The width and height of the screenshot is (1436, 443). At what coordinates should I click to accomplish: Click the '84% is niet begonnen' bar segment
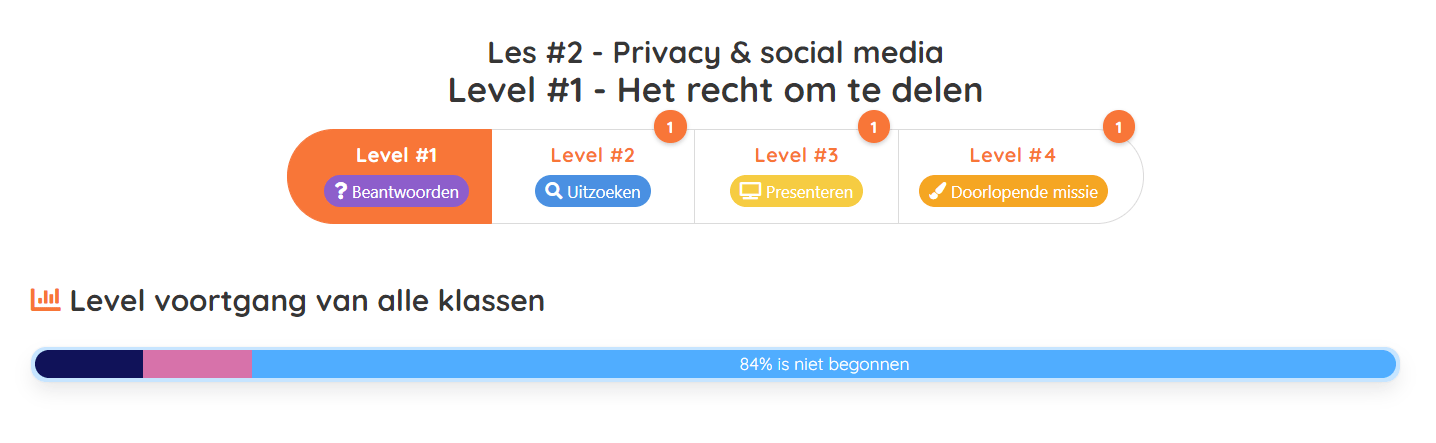[x=824, y=364]
